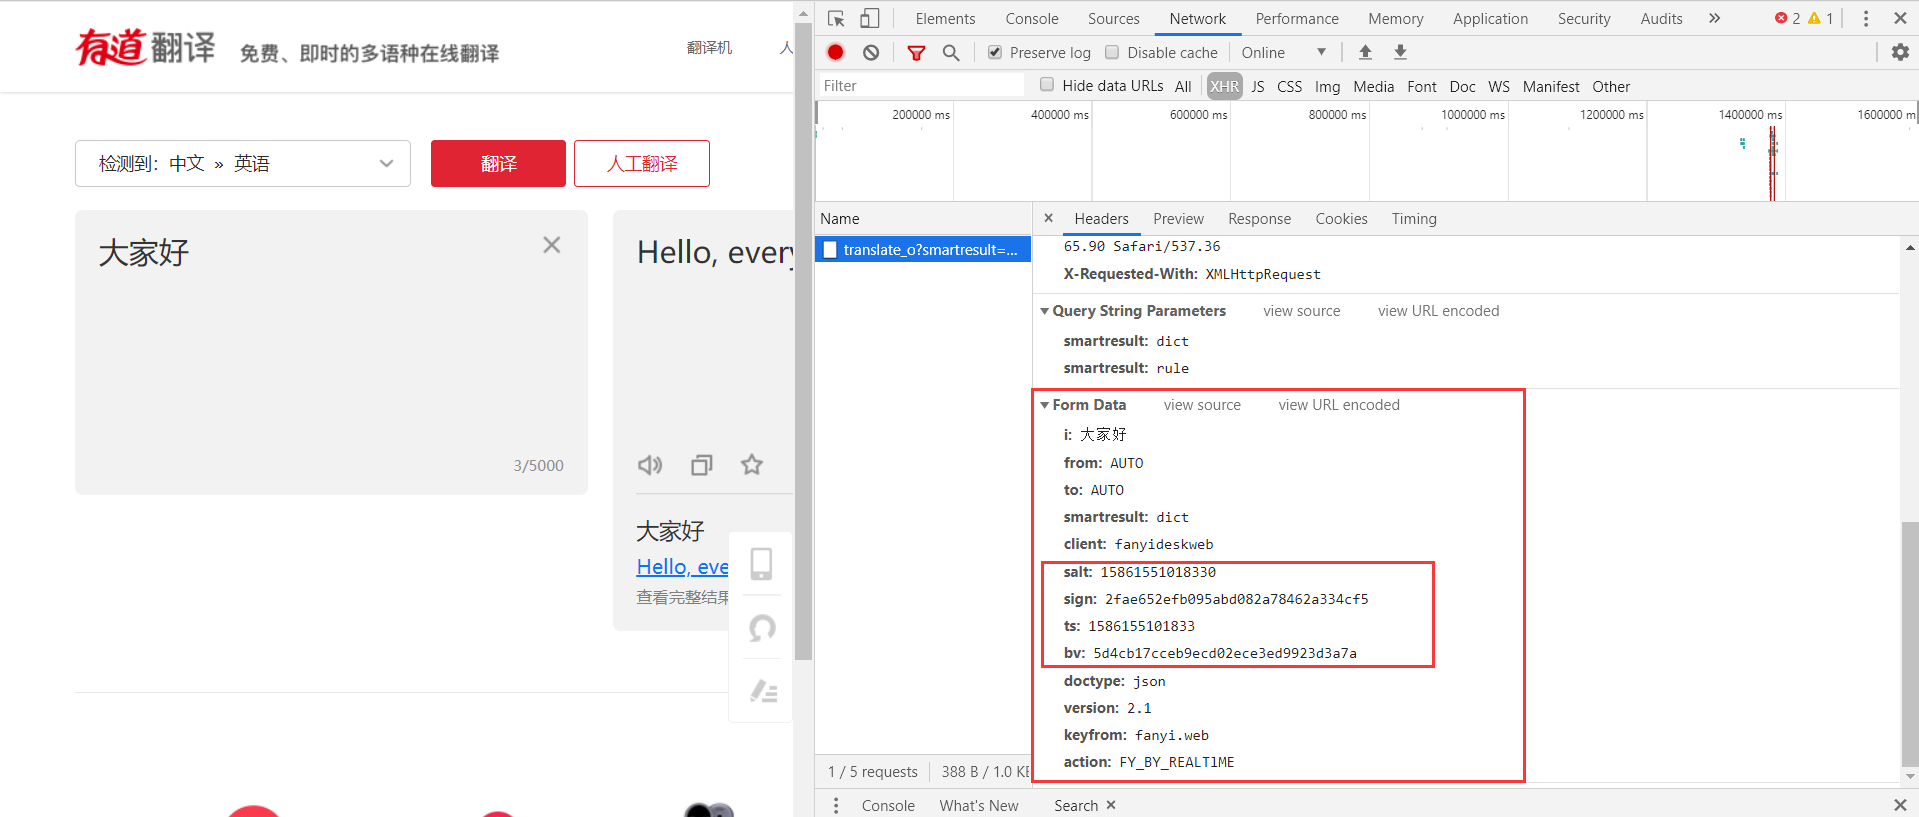Copy the translation result icon

(x=702, y=465)
